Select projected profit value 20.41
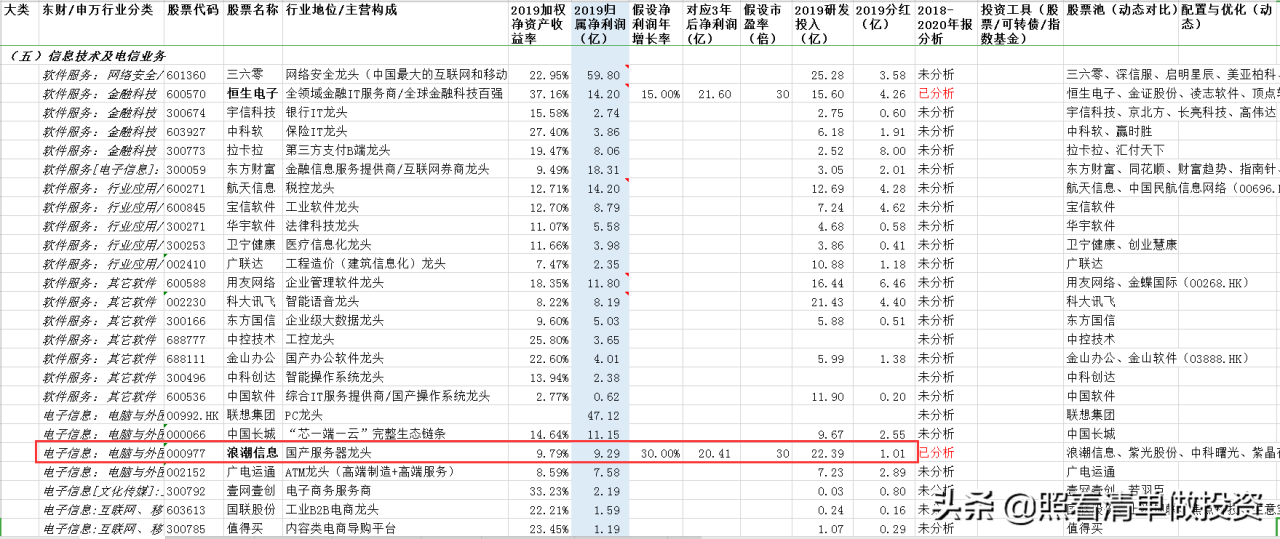This screenshot has width=1280, height=539. pos(715,452)
